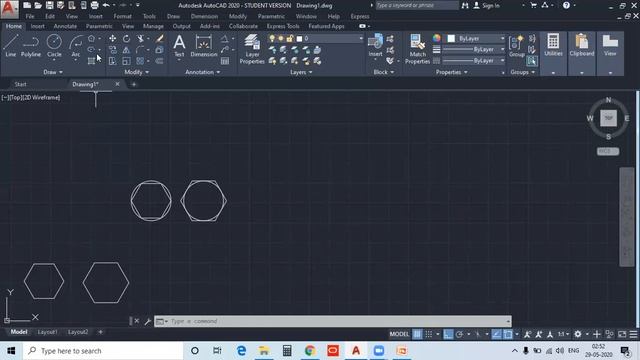Activate the Fillet tool
Image resolution: width=640 pixels, height=360 pixels.
(140, 50)
